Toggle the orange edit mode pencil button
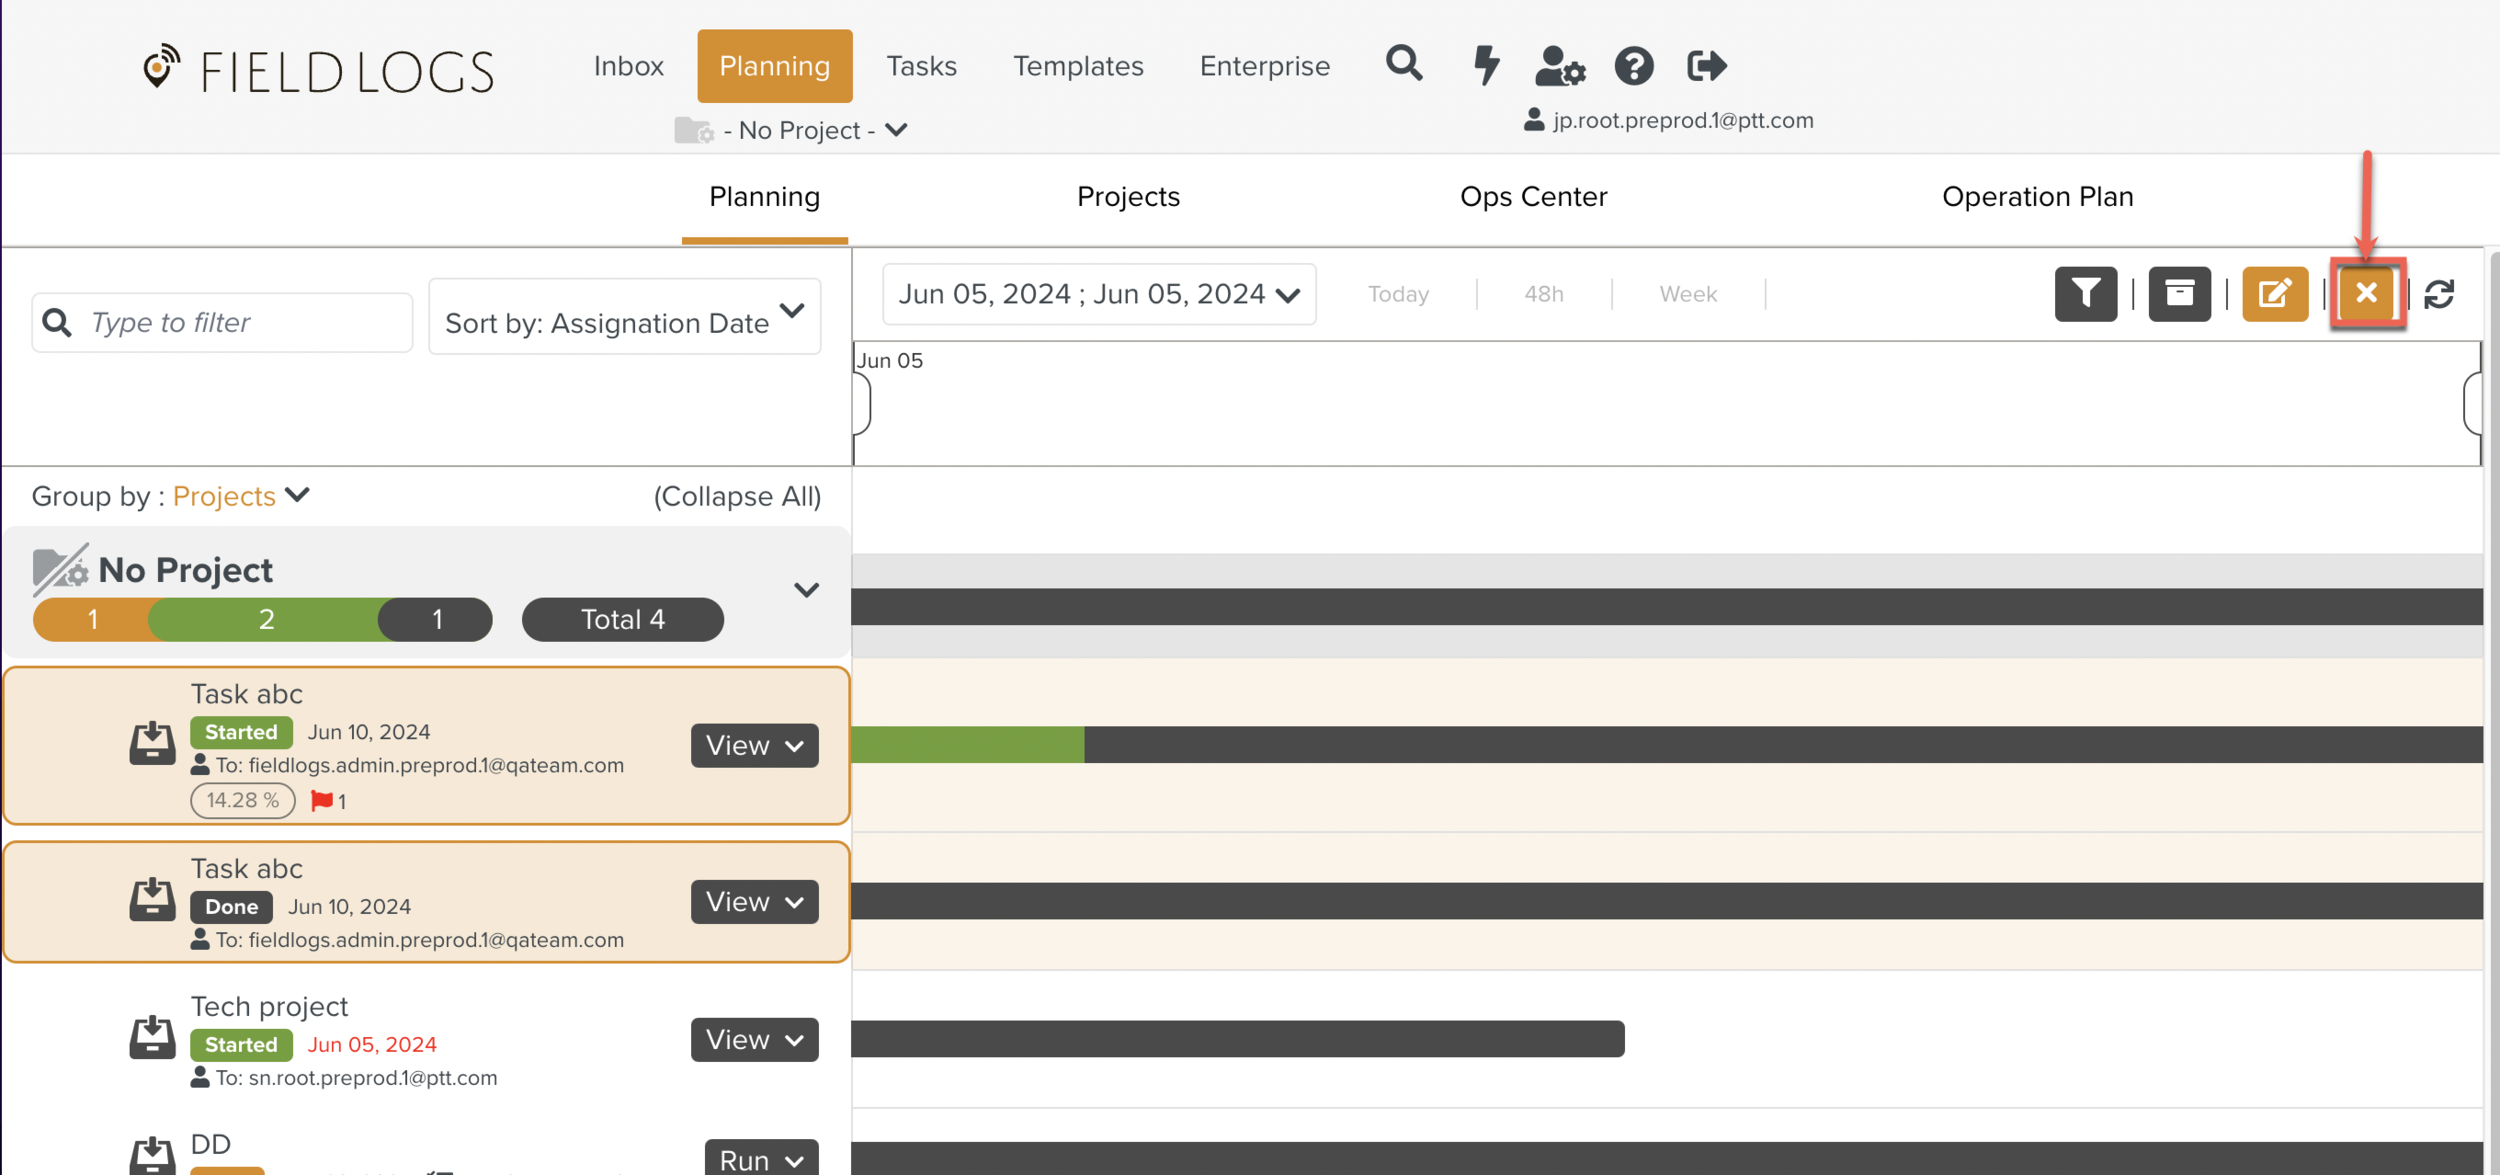Image resolution: width=2500 pixels, height=1175 pixels. (2274, 294)
